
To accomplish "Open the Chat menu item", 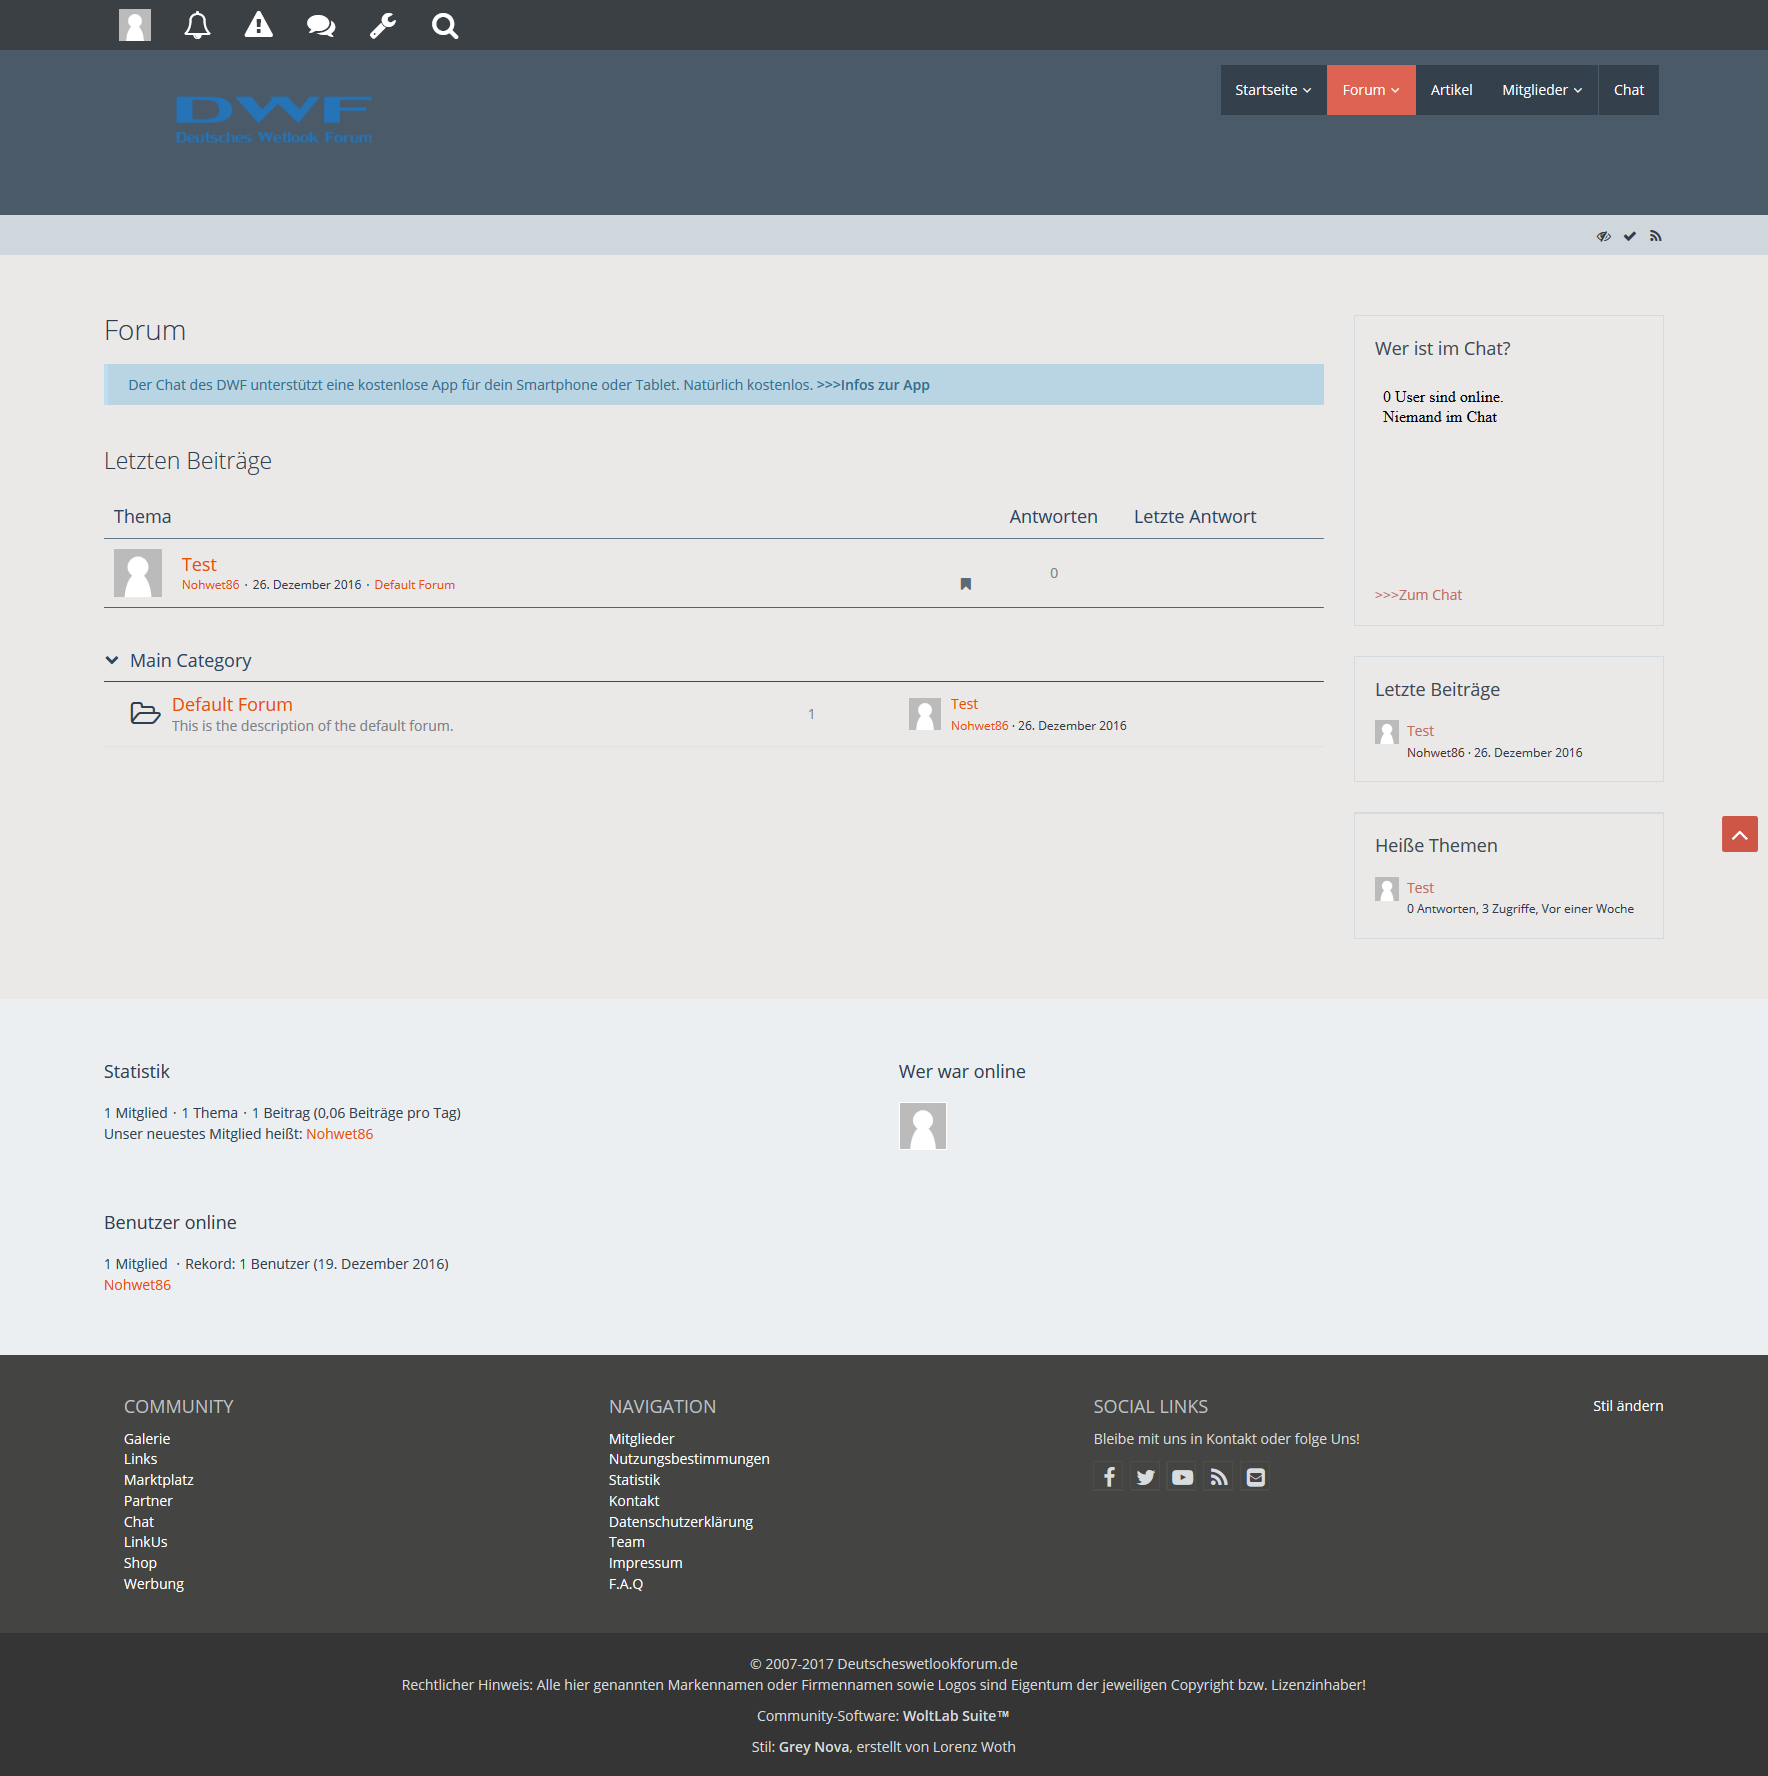I will click(x=1628, y=90).
